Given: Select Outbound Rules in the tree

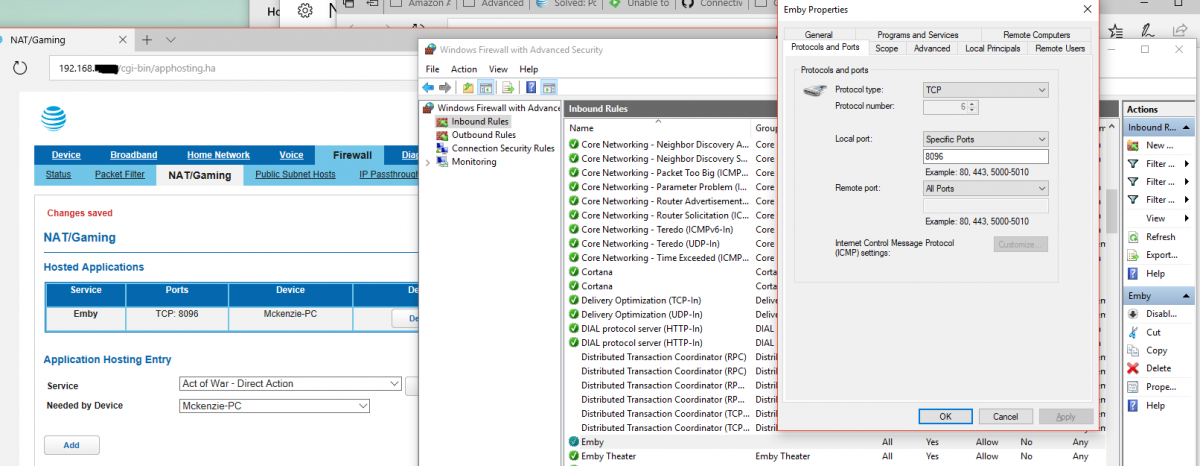Looking at the screenshot, I should [483, 135].
